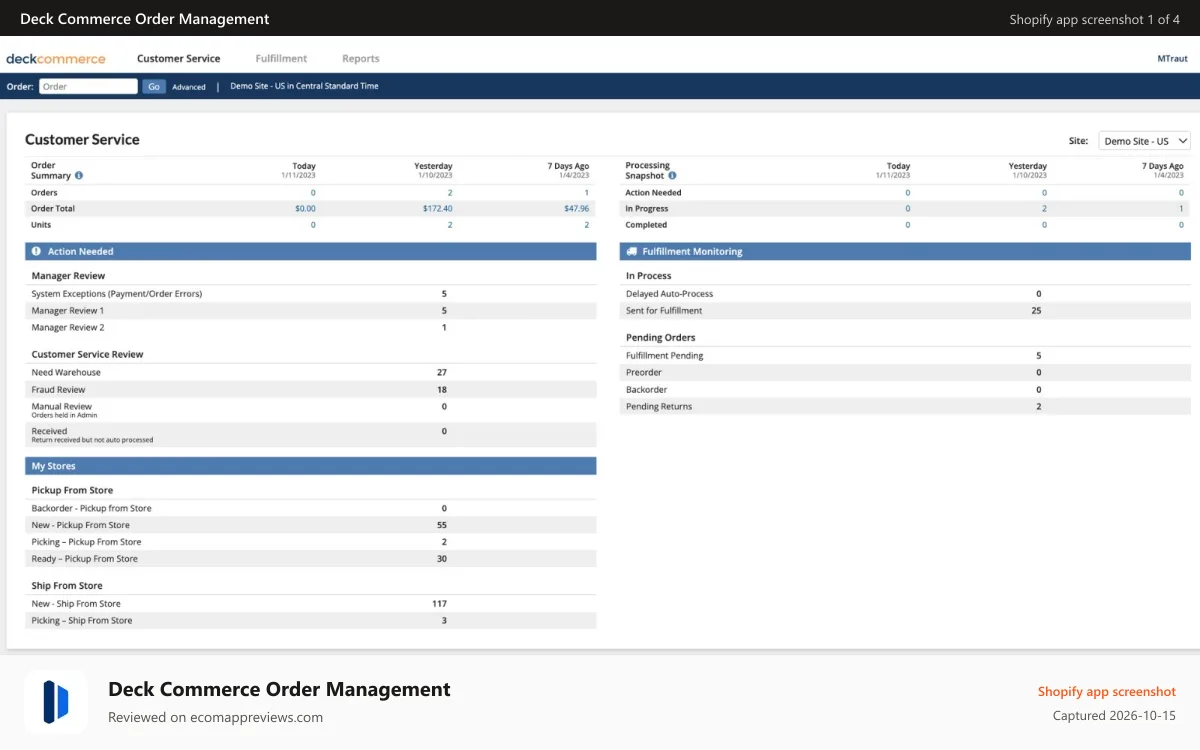1200x750 pixels.
Task: Select the Backorder row under Pending Orders
Action: [x=905, y=390]
